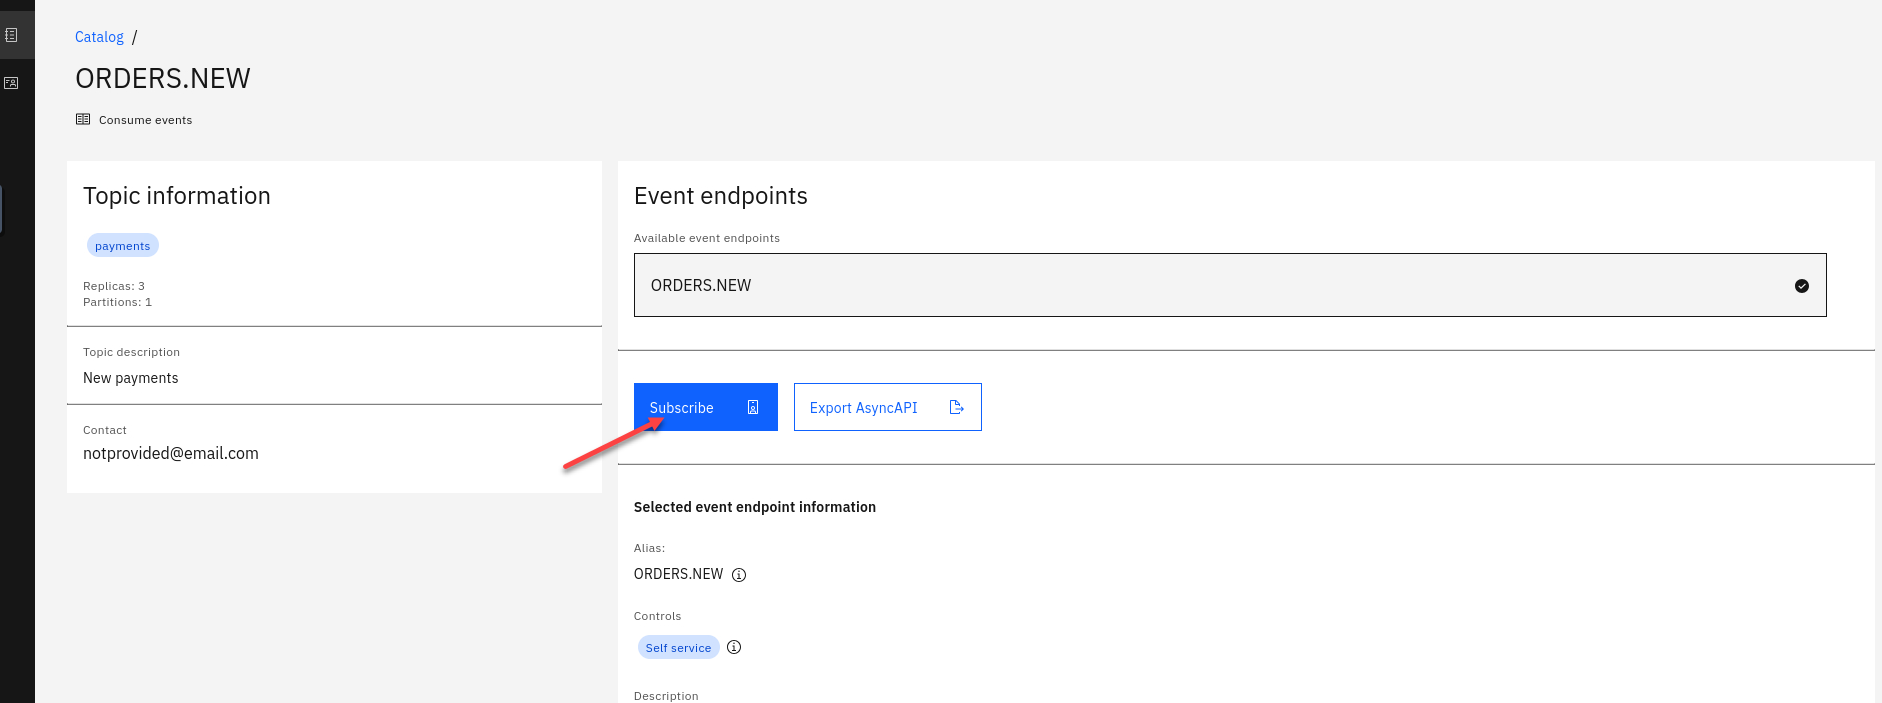Screen dimensions: 1882x703
Task: Click the checkmark icon on ORDERS.NEW endpoint
Action: click(1801, 286)
